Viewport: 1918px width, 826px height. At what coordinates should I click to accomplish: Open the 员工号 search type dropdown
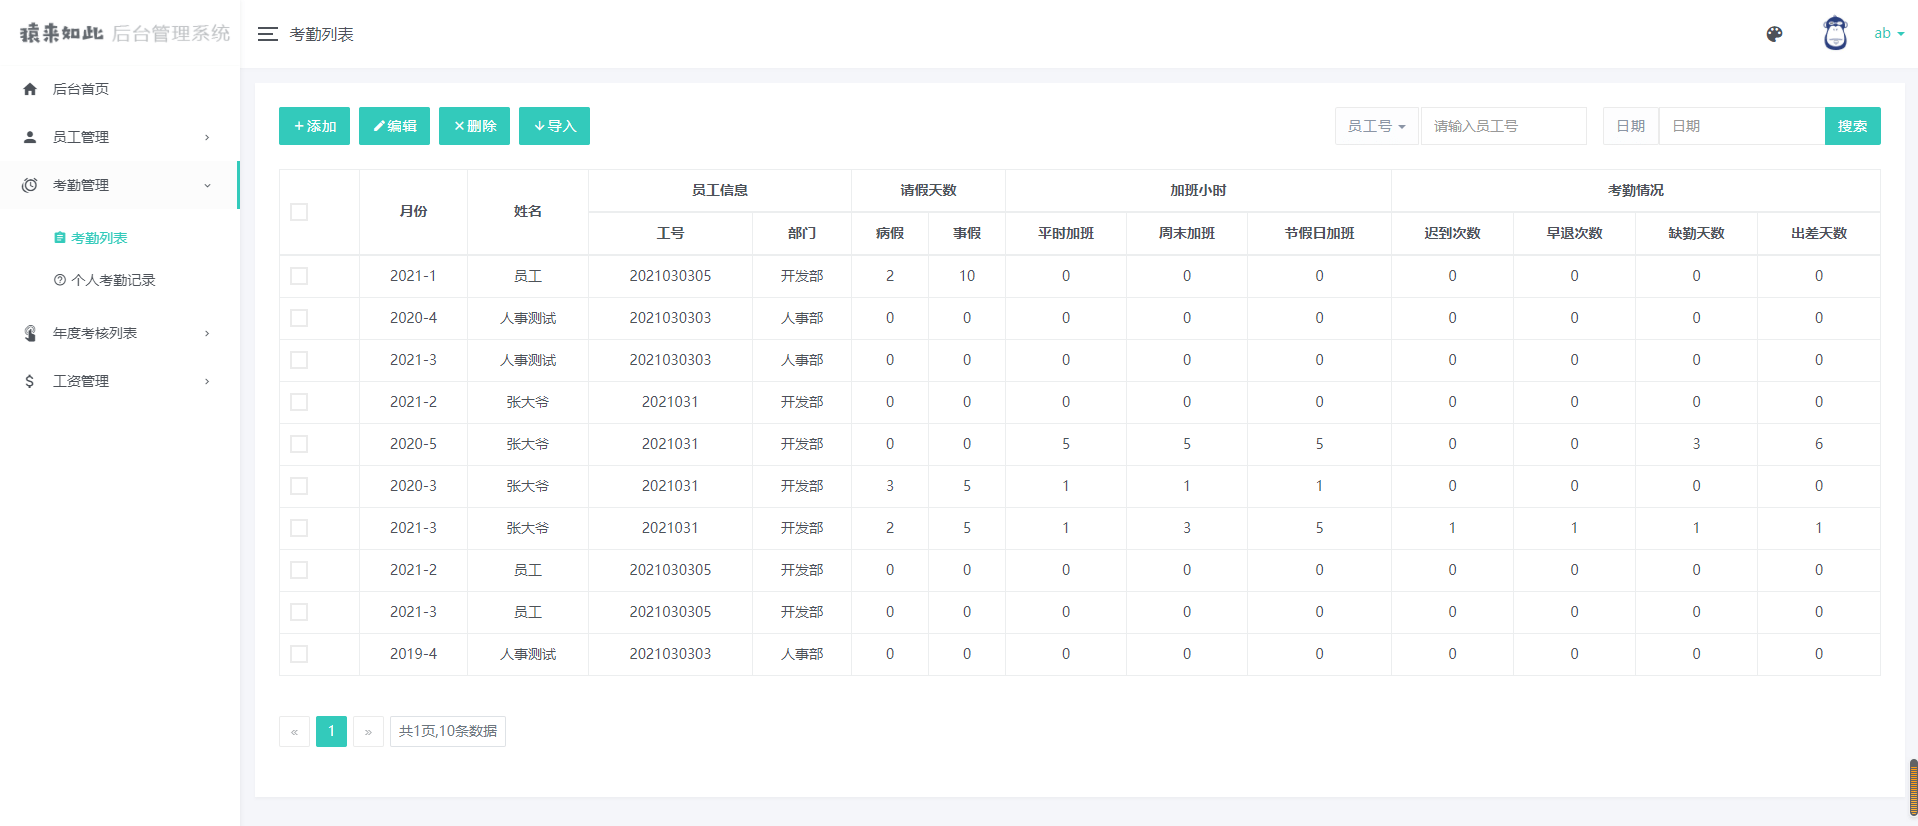coord(1376,126)
